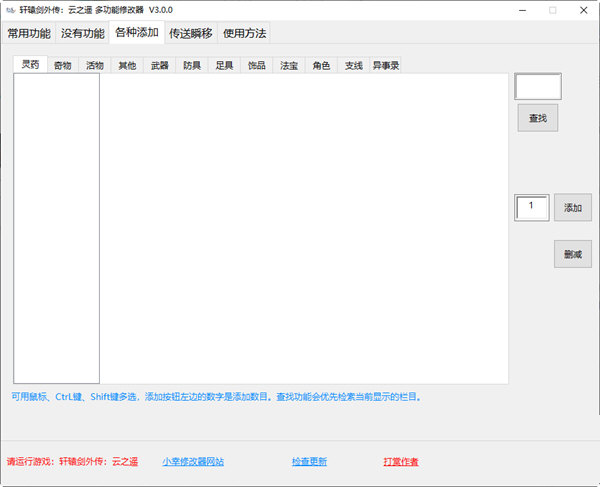Open the 防具 sub-tab

tap(192, 65)
